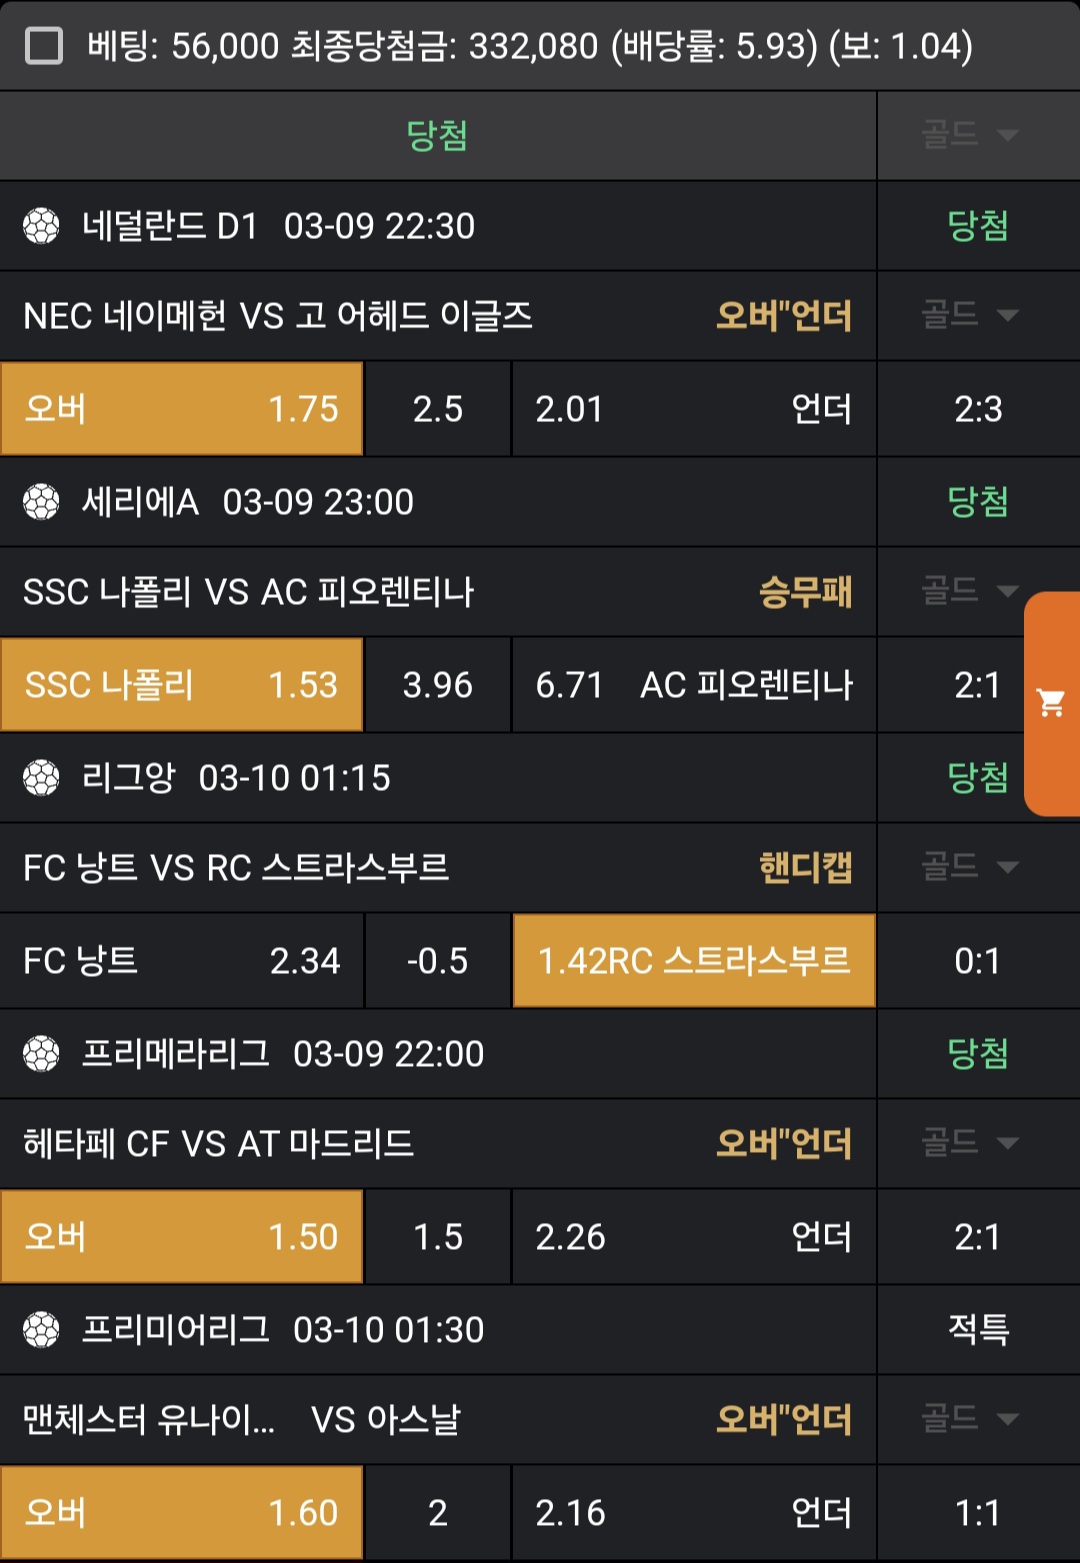
Task: Pick RC 스트라스부르 handicap odds 1.42
Action: 694,961
